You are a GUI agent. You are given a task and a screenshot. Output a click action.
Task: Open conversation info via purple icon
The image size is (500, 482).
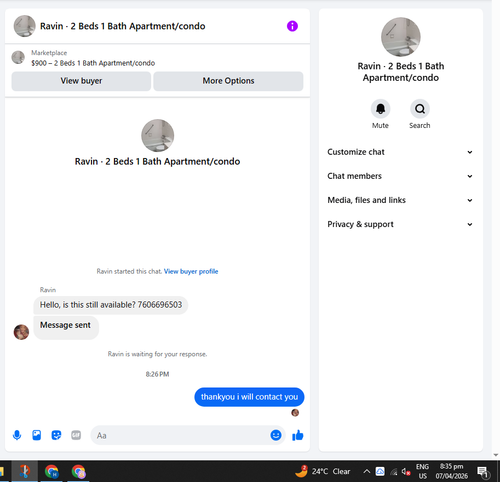(292, 26)
